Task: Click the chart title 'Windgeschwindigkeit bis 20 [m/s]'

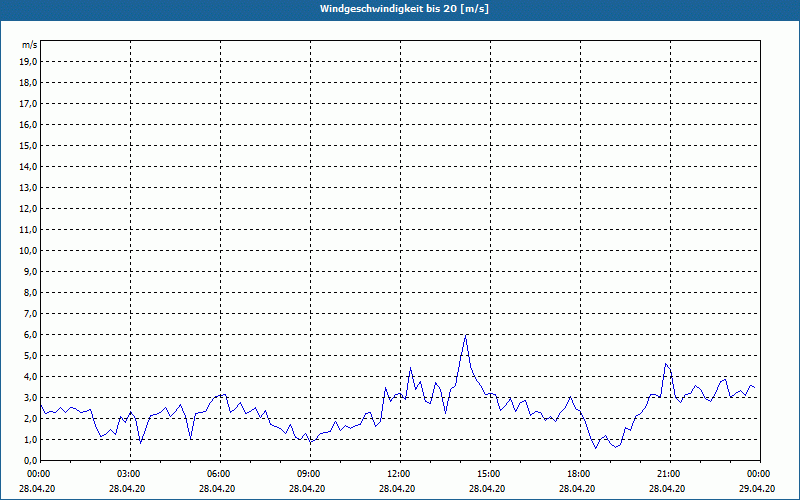Action: click(x=404, y=9)
